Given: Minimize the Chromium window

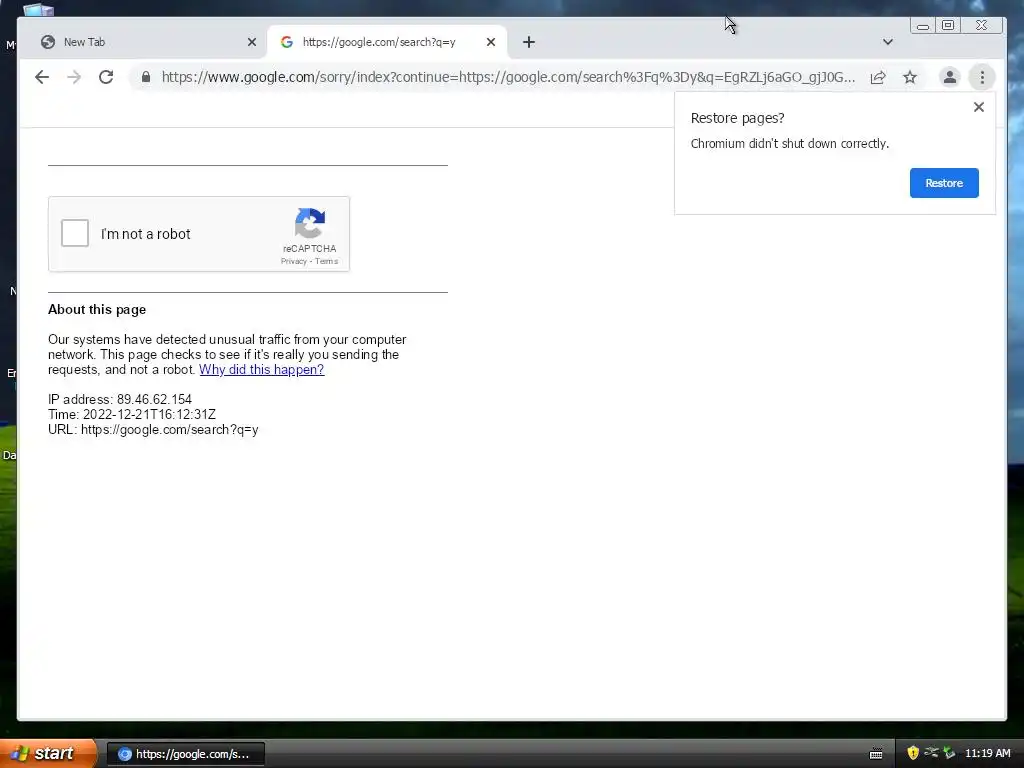Looking at the screenshot, I should point(923,26).
